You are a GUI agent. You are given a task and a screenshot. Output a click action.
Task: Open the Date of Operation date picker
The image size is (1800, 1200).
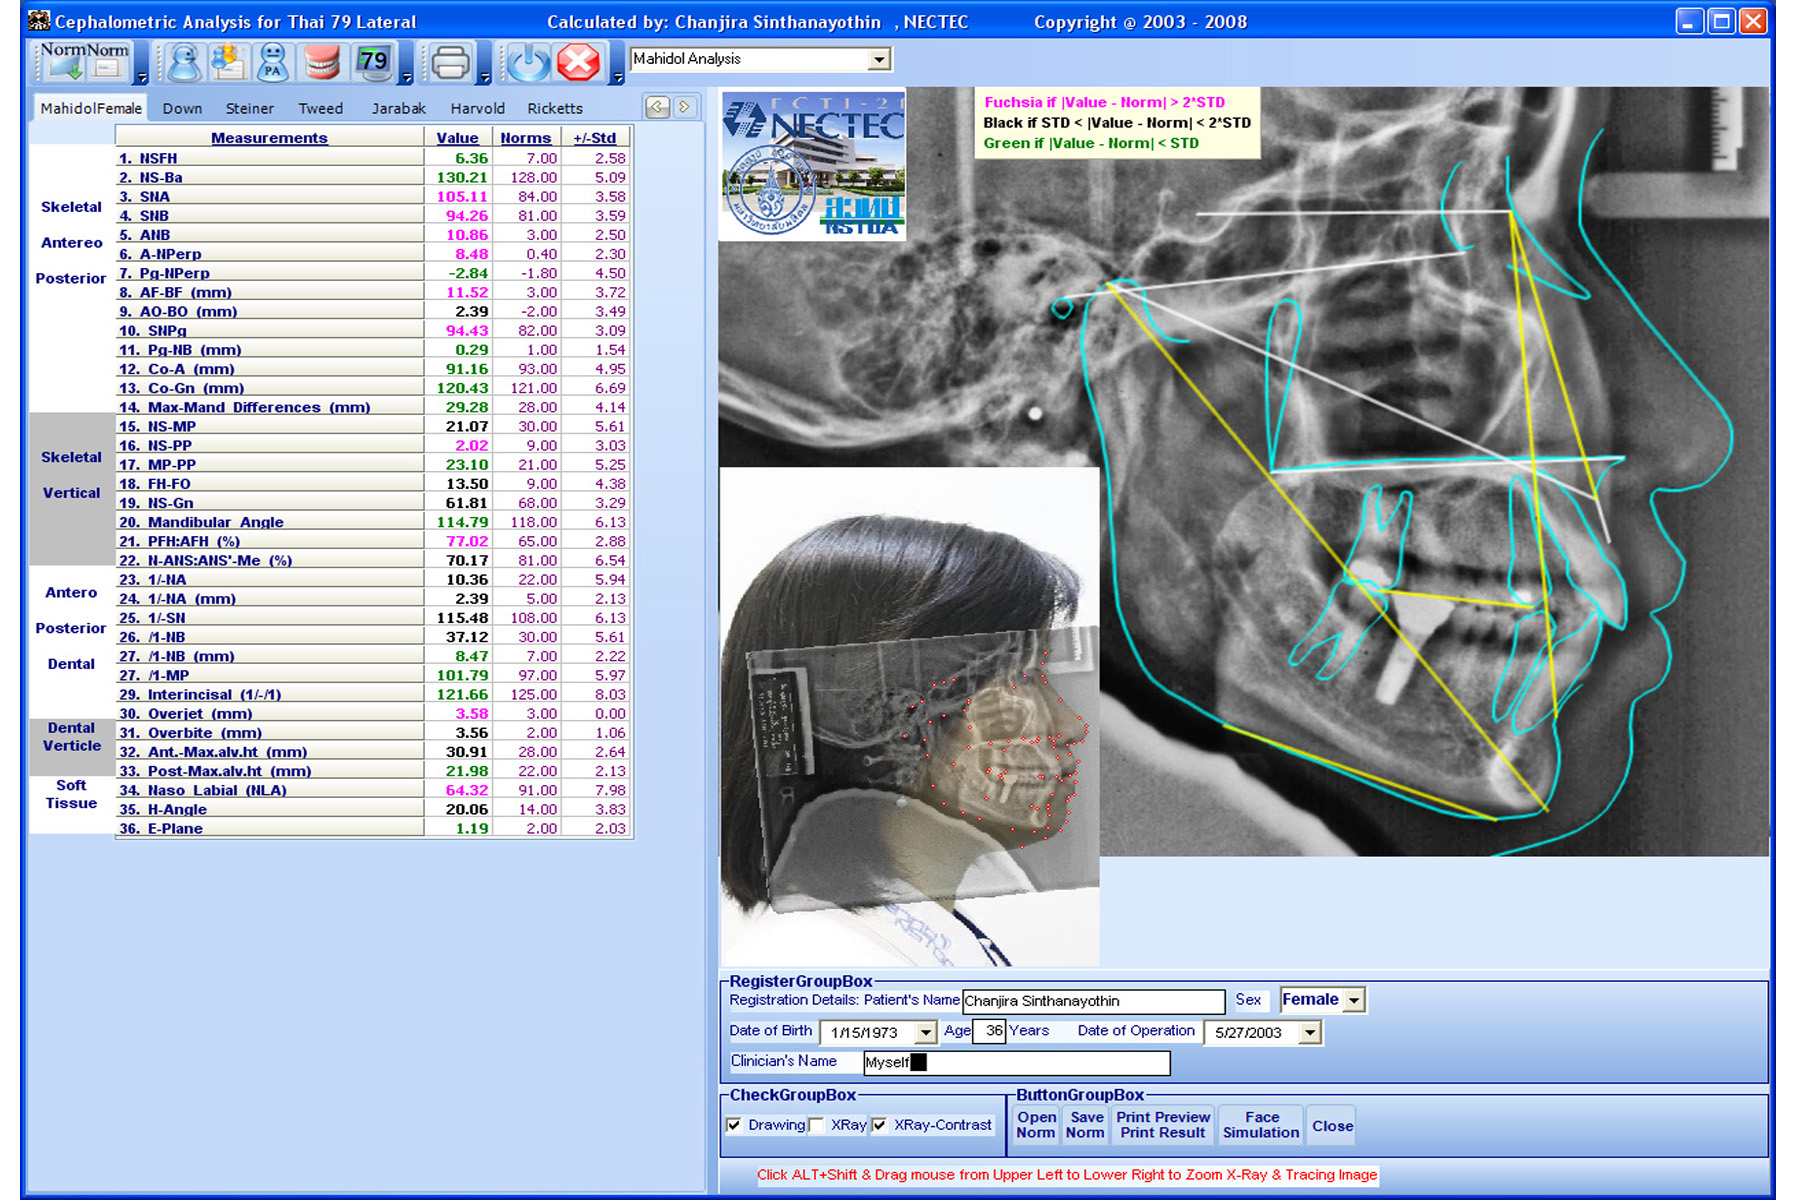click(x=1309, y=1032)
